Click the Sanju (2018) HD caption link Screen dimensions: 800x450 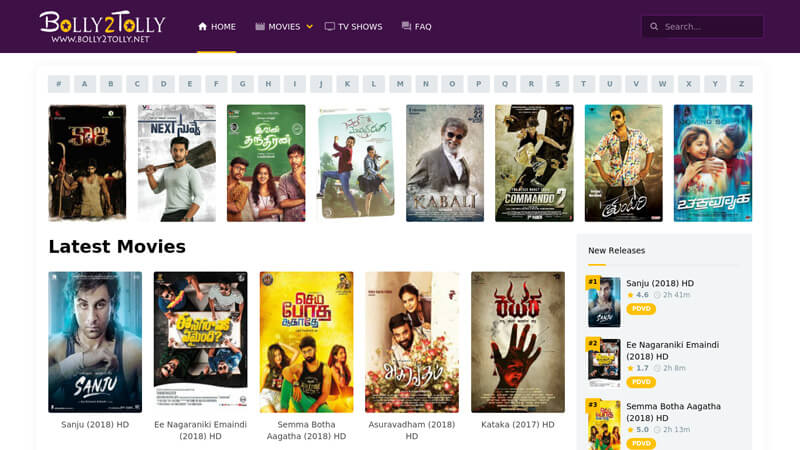[x=95, y=424]
